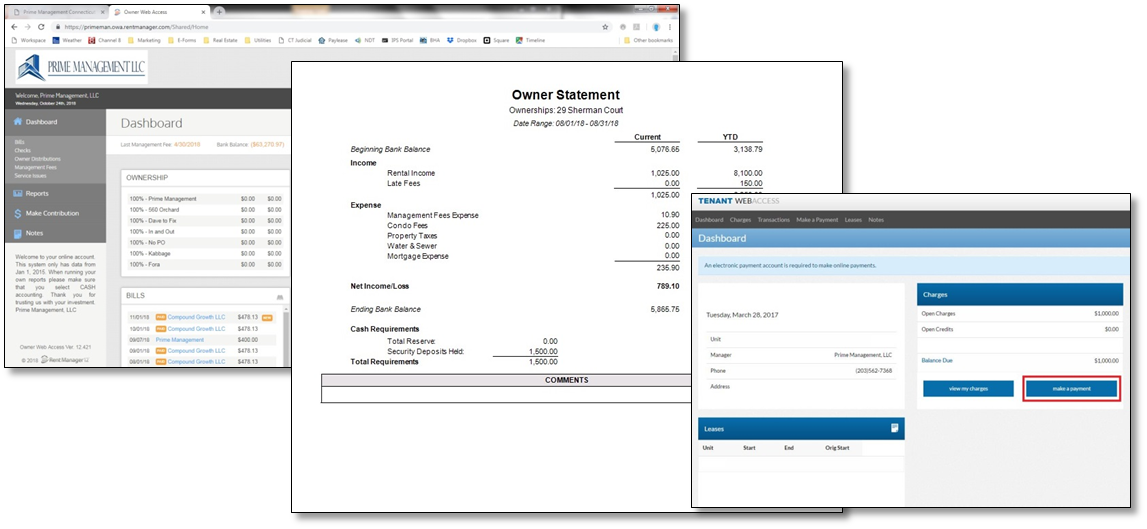This screenshot has height=529, width=1147.
Task: Click the Leases panel document icon
Action: [895, 428]
